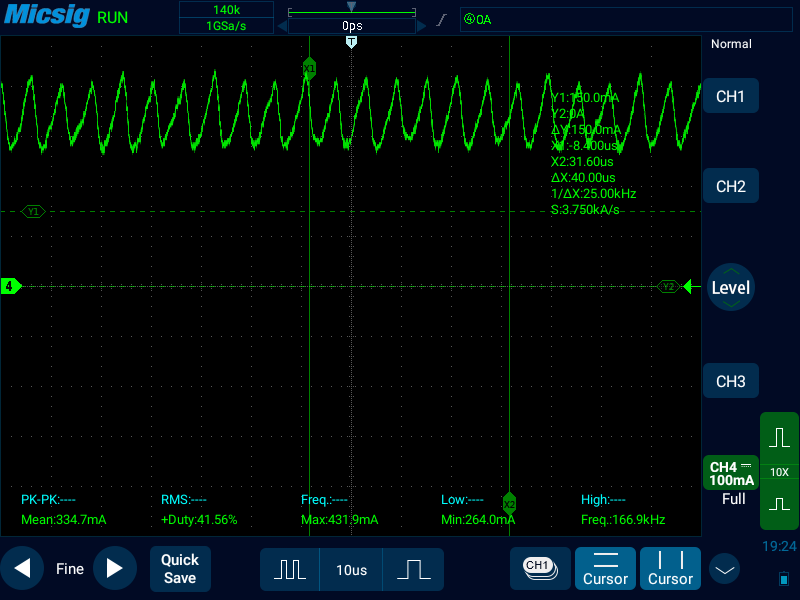The width and height of the screenshot is (800, 600).
Task: Expand the bottom-right chevron menu
Action: (x=725, y=569)
